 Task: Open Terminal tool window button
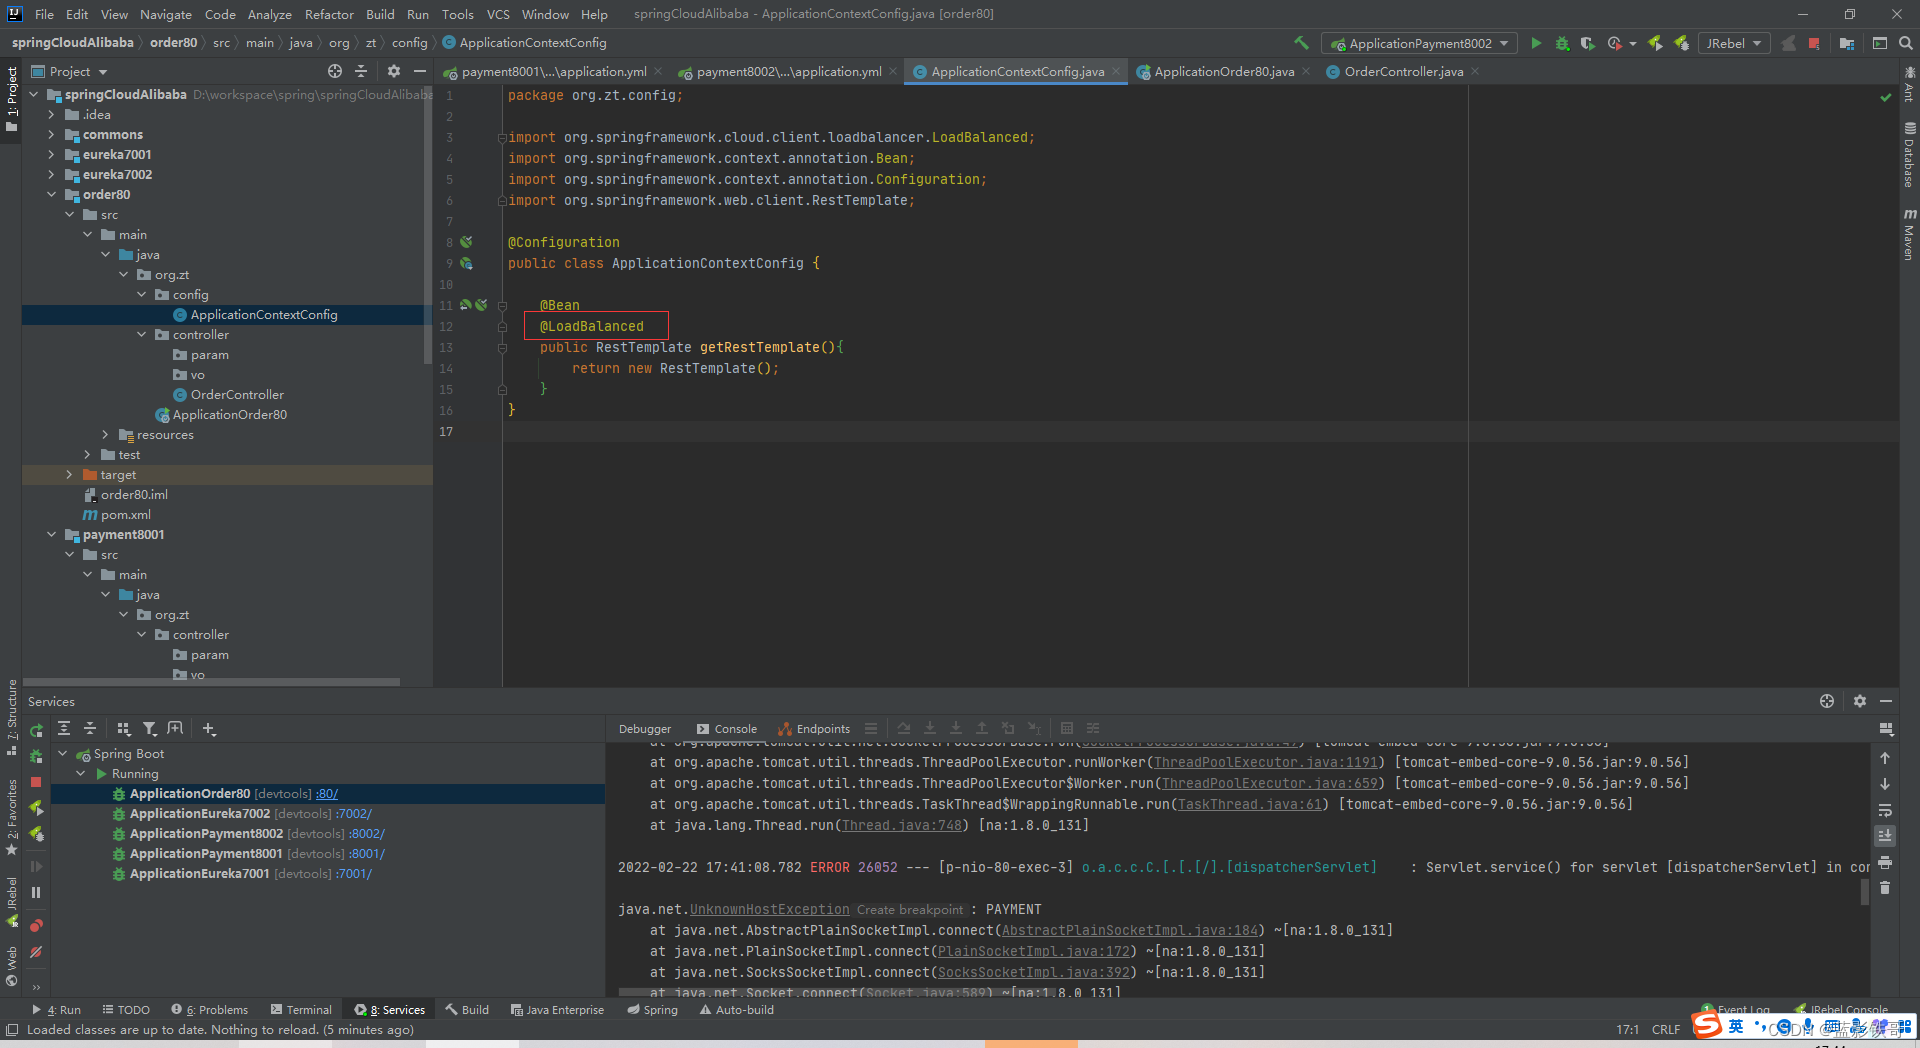coord(301,1009)
